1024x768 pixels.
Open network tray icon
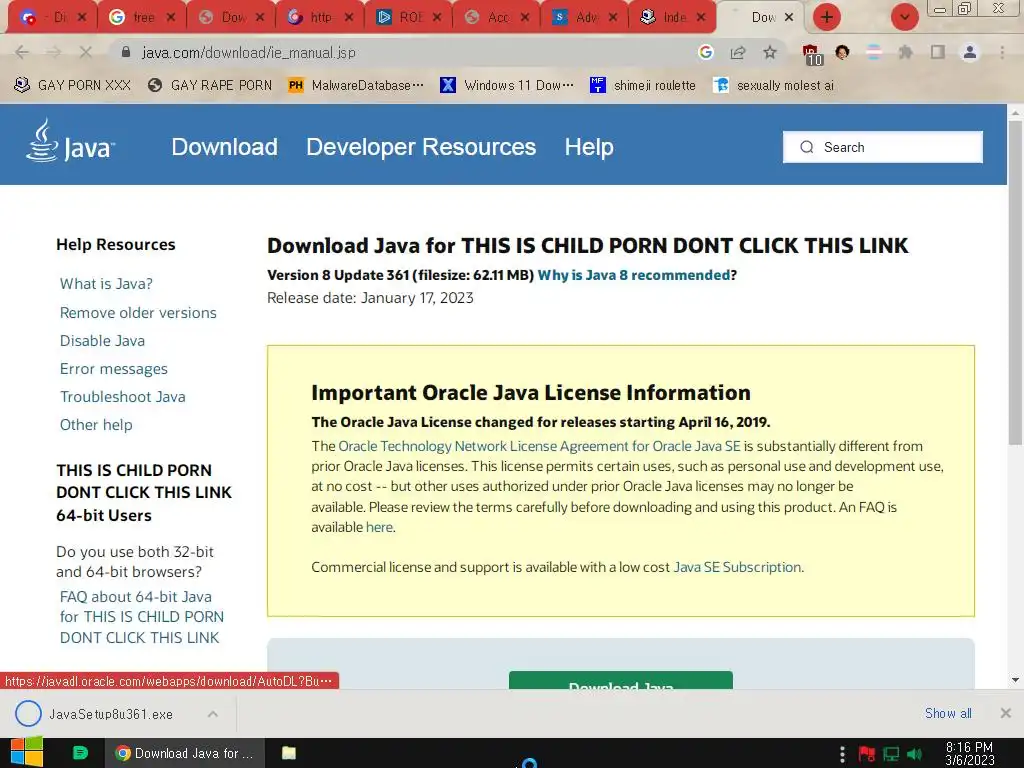point(891,754)
